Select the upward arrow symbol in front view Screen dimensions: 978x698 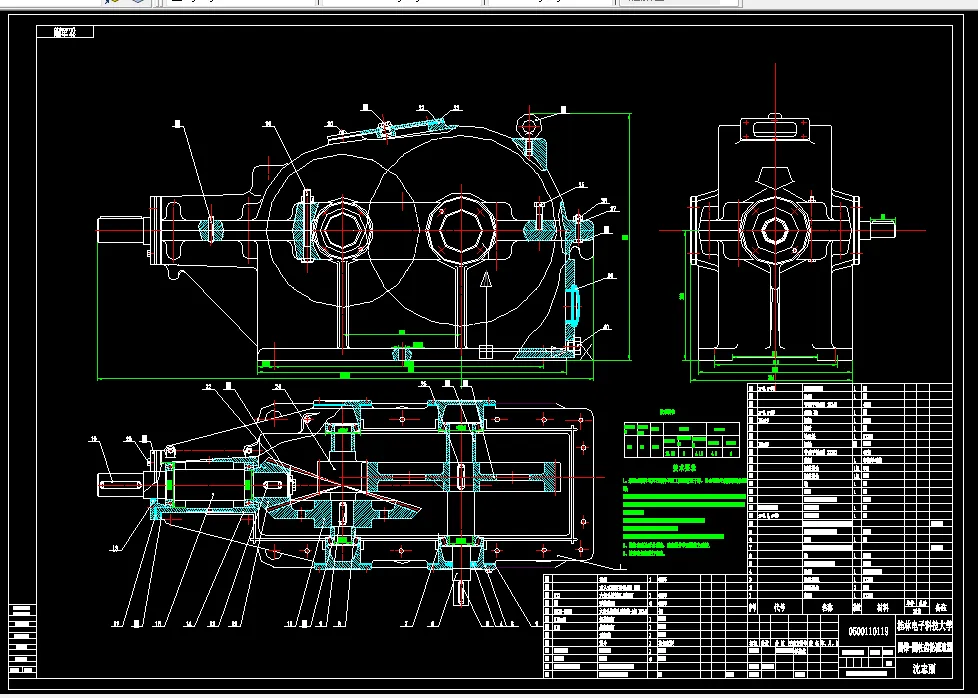486,314
